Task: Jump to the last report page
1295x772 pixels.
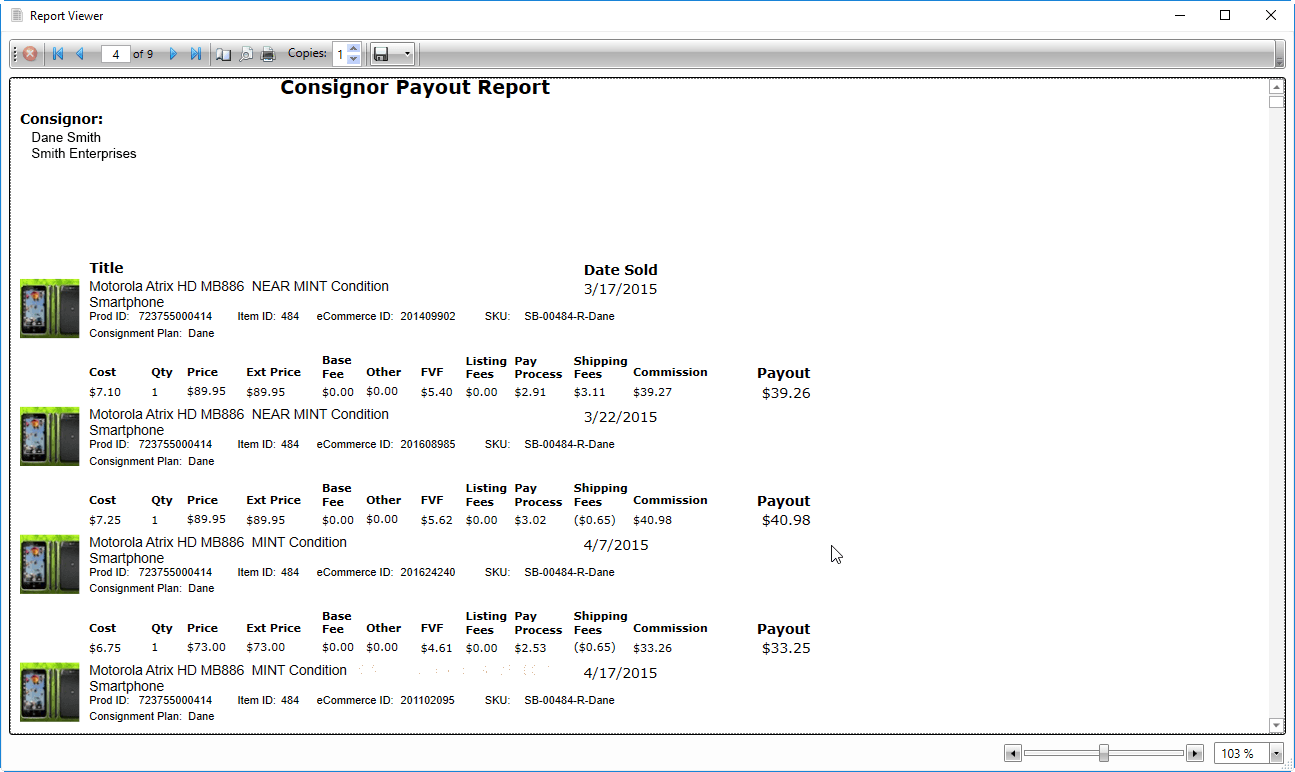Action: pyautogui.click(x=196, y=54)
